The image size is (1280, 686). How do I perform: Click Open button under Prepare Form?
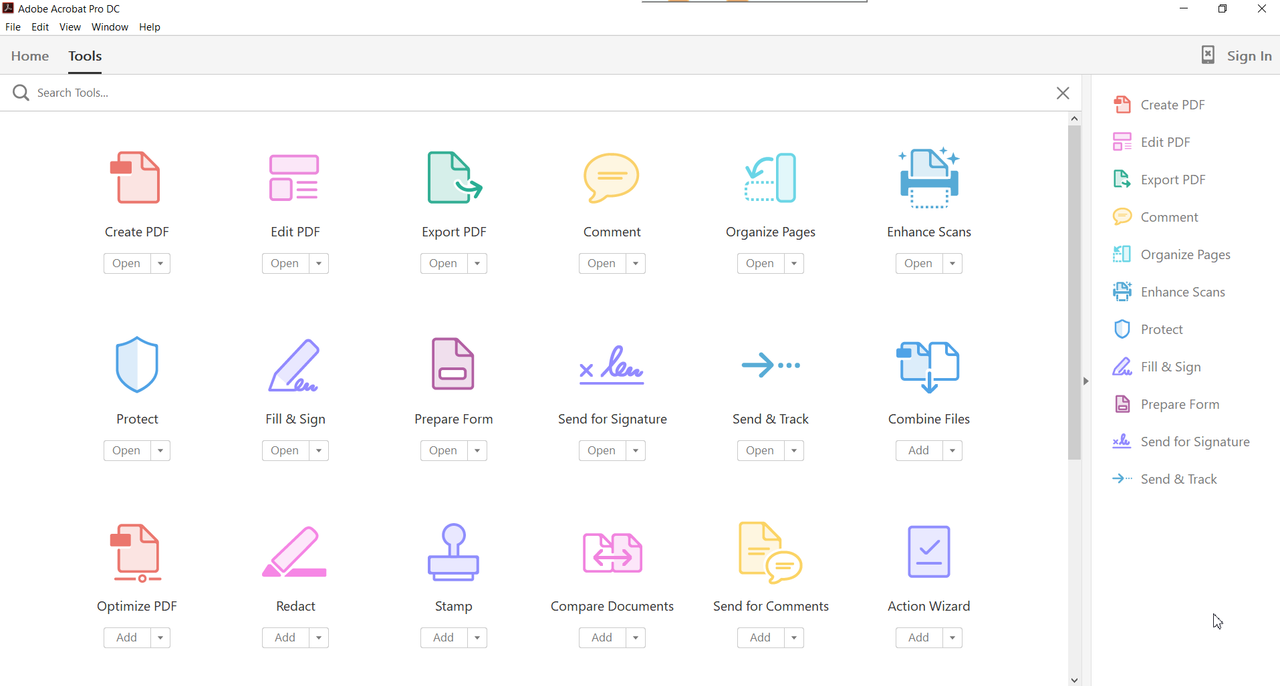444,451
